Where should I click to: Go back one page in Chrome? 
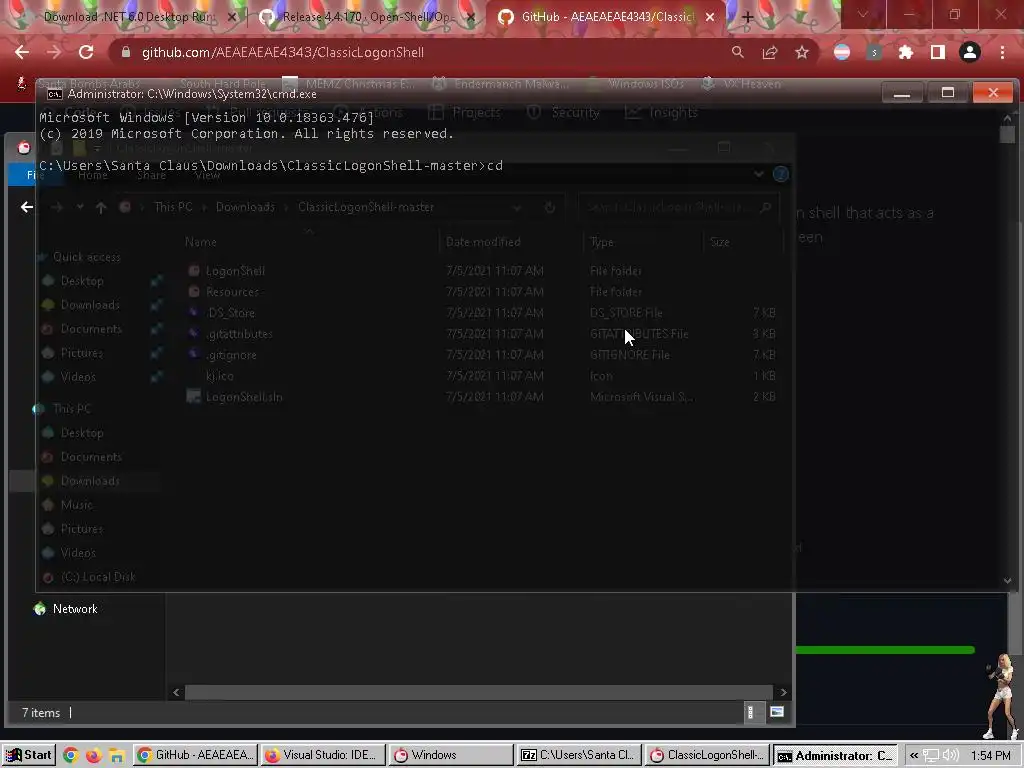22,52
